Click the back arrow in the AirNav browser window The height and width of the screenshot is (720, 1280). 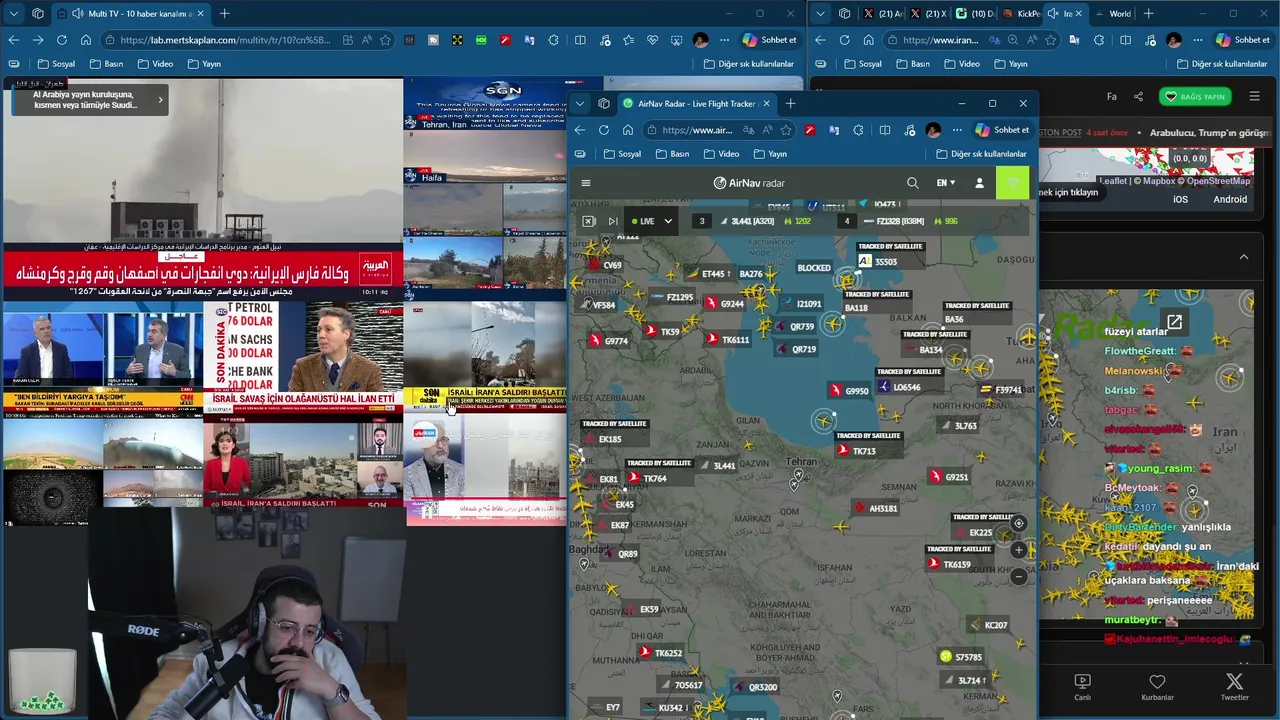click(x=579, y=130)
